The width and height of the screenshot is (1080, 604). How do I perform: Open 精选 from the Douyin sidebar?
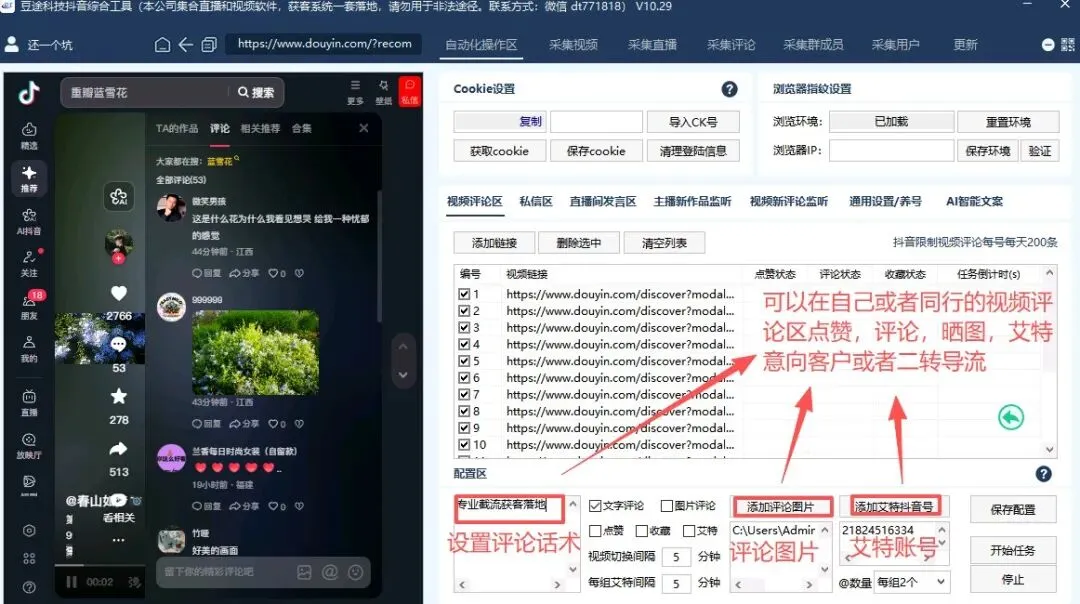pyautogui.click(x=28, y=128)
